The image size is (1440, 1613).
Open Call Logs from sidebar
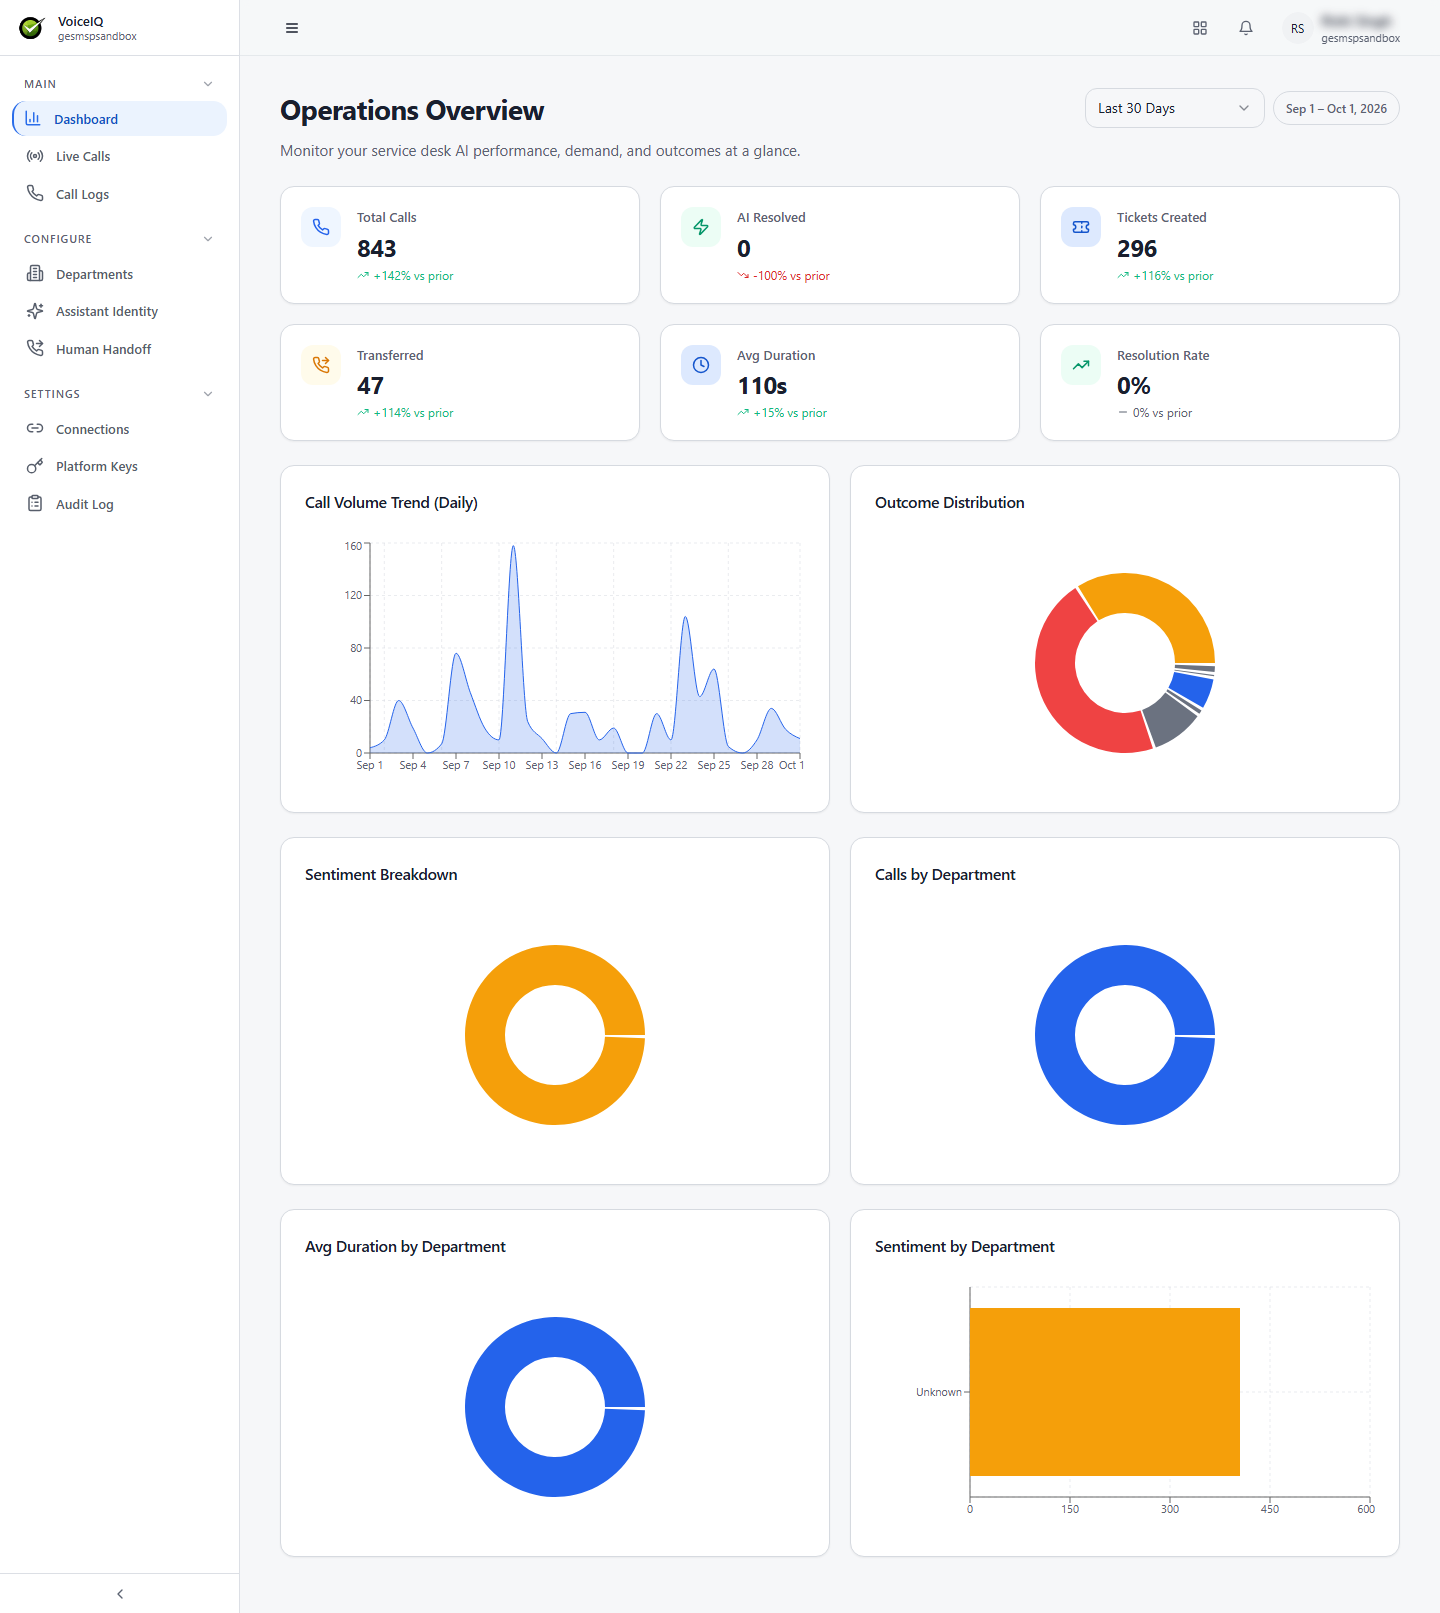pos(120,194)
